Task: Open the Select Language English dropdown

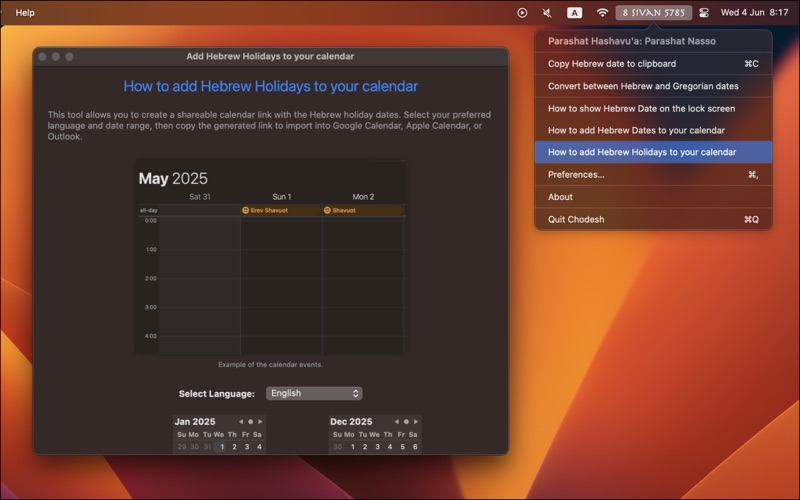Action: 314,393
